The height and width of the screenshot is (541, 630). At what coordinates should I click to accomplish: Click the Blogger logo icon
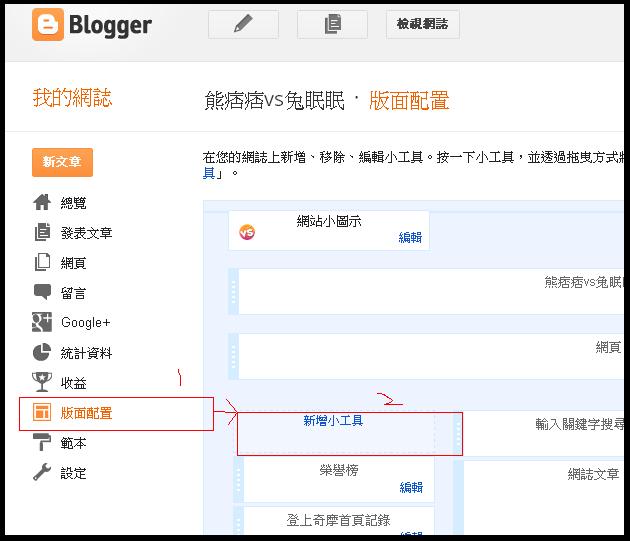(48, 25)
